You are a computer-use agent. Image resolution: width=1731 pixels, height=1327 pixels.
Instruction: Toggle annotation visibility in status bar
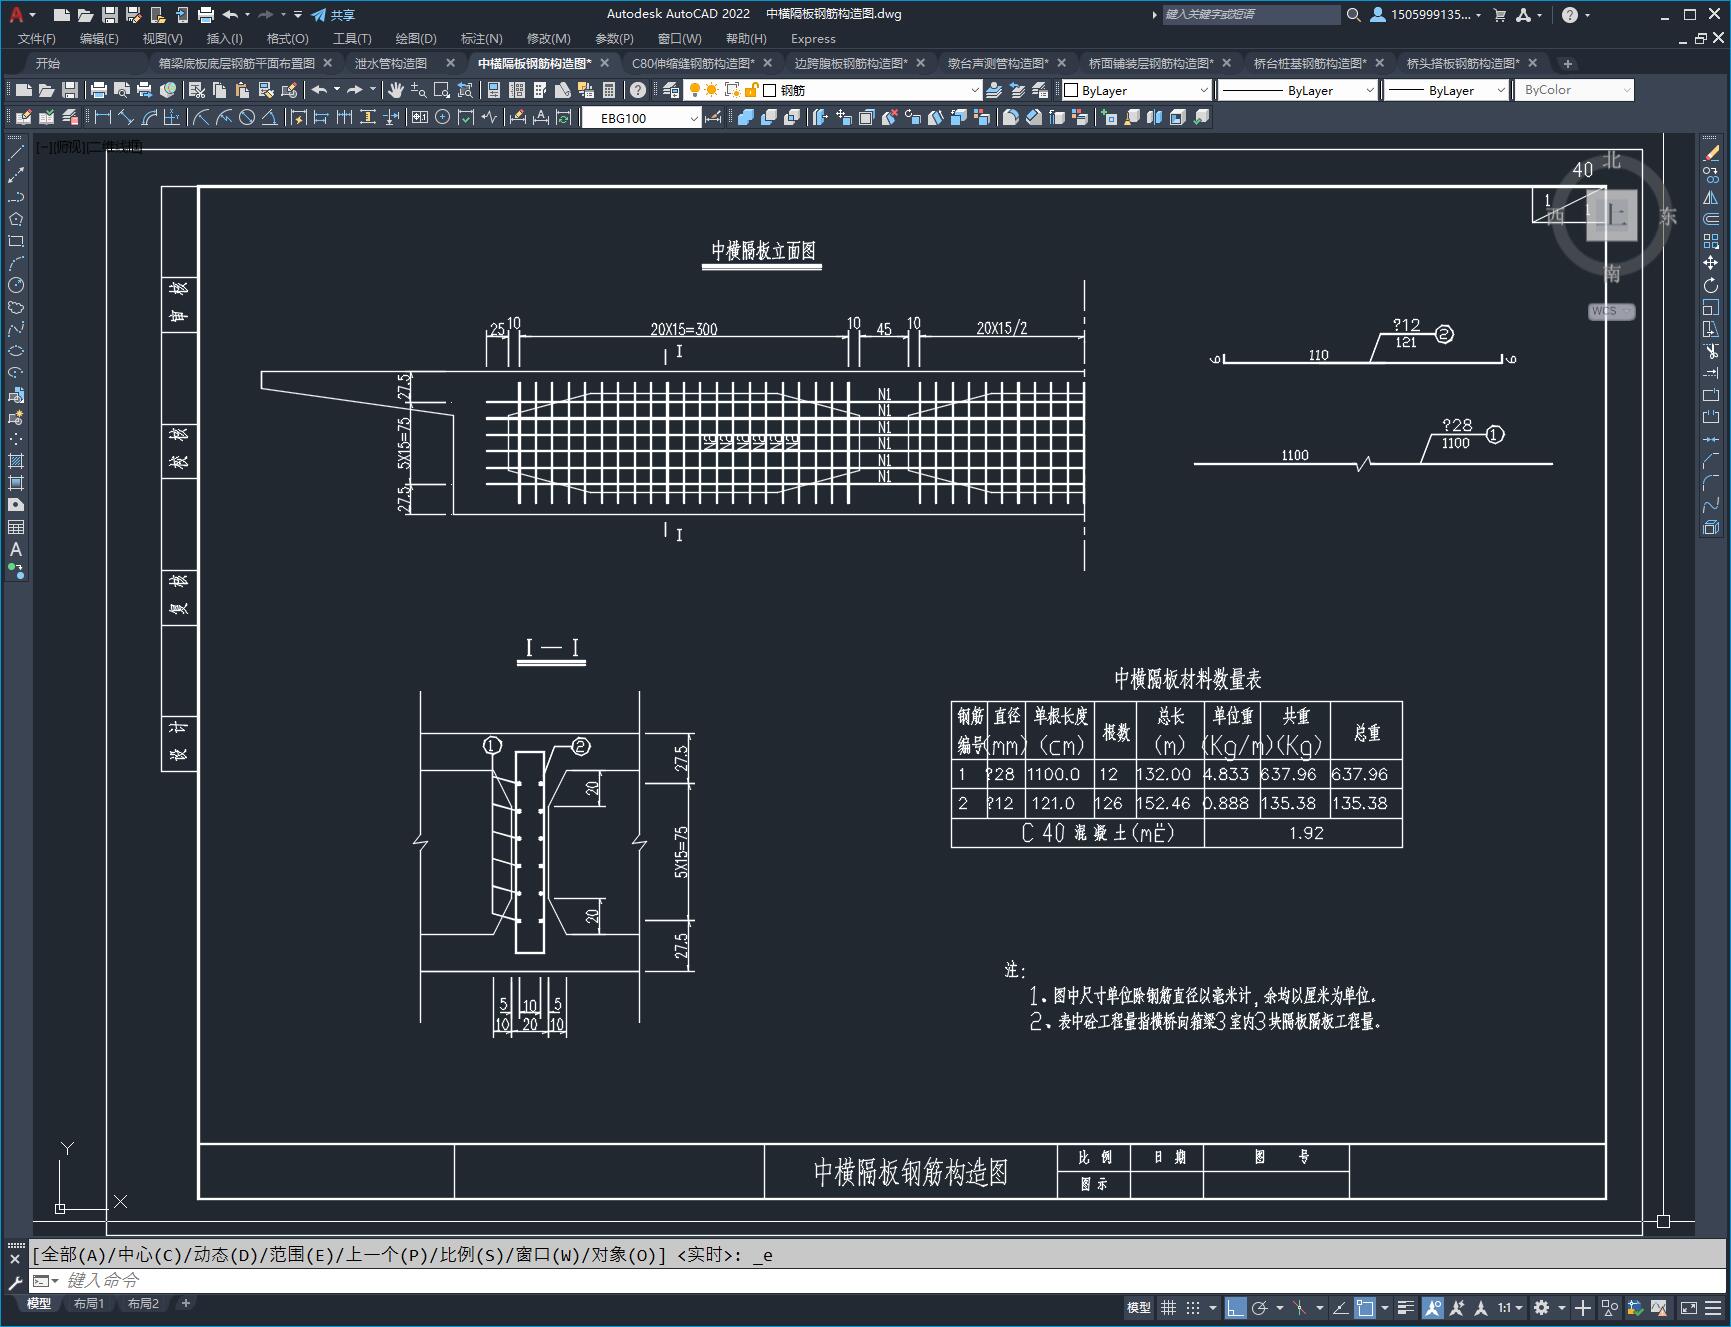[1433, 1307]
